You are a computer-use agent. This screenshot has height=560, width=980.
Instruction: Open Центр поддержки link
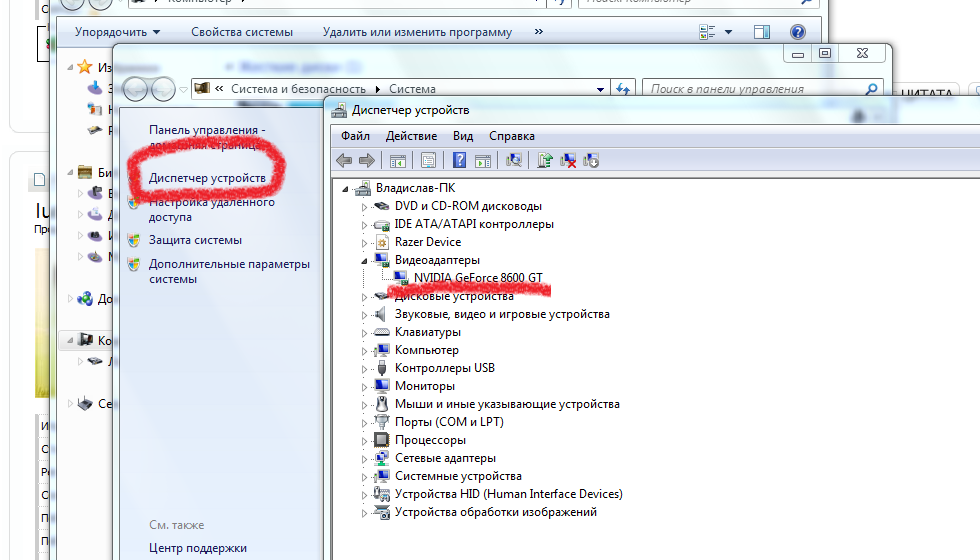pos(198,548)
